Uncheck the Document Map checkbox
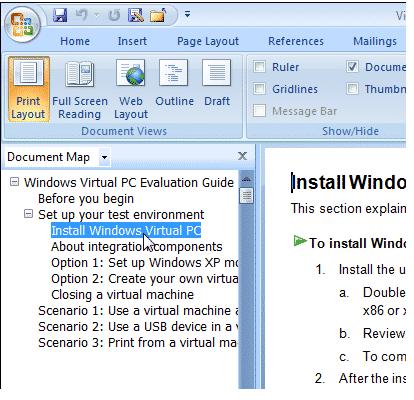Screen dimensions: 414x400 352,67
